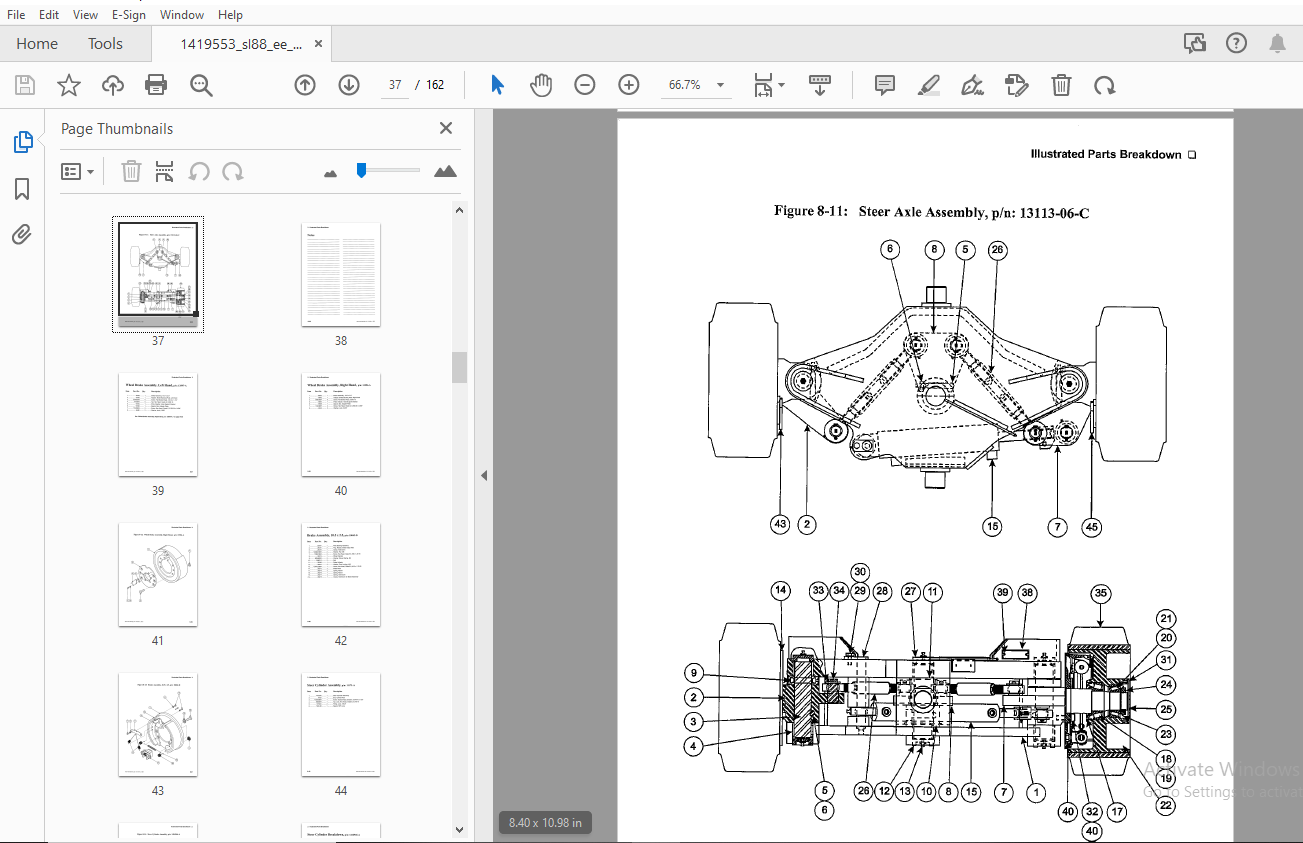Zoom in with the plus circle

coord(628,85)
